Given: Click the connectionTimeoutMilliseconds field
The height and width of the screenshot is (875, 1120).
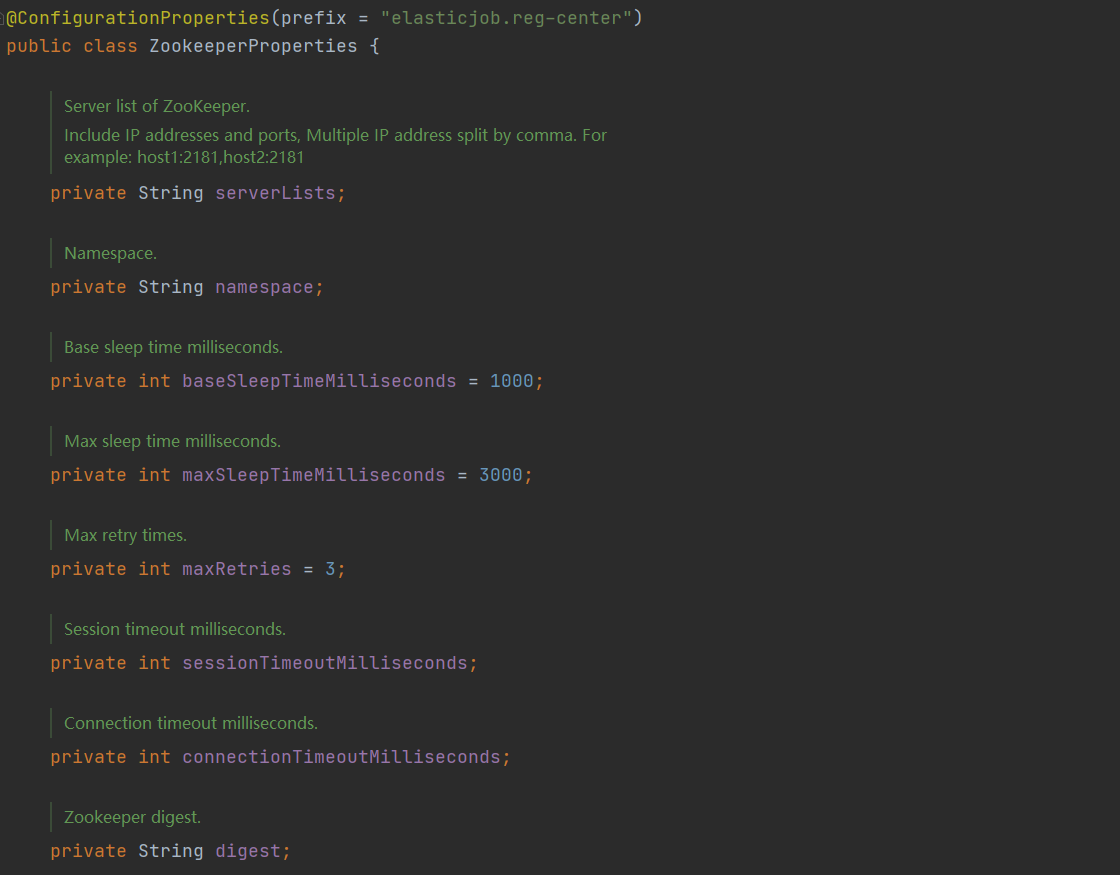Looking at the screenshot, I should pos(341,758).
